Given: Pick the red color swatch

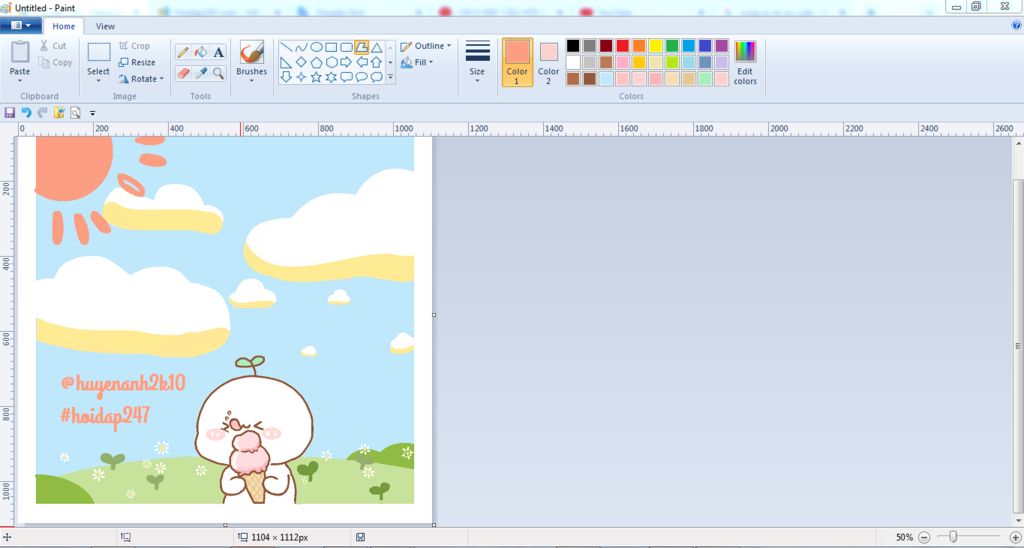Looking at the screenshot, I should [622, 46].
